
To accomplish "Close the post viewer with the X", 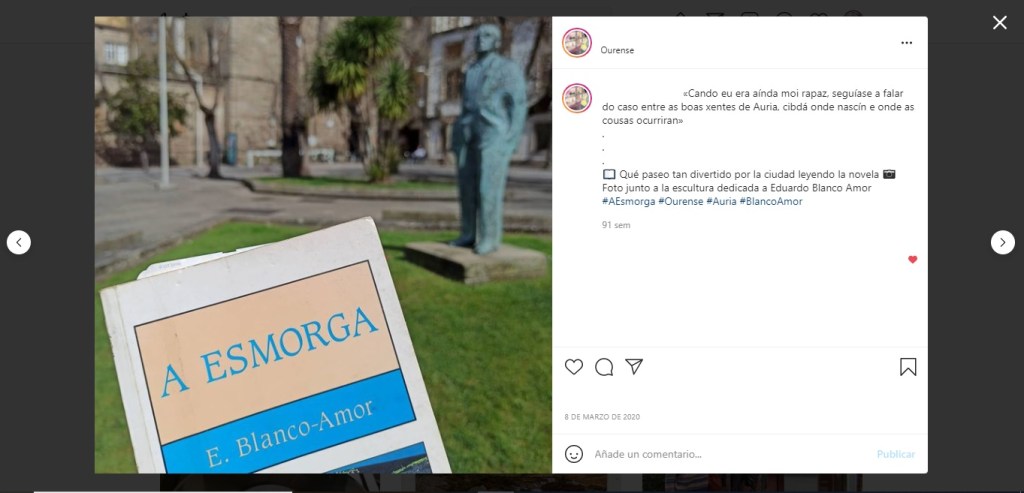I will tap(999, 23).
